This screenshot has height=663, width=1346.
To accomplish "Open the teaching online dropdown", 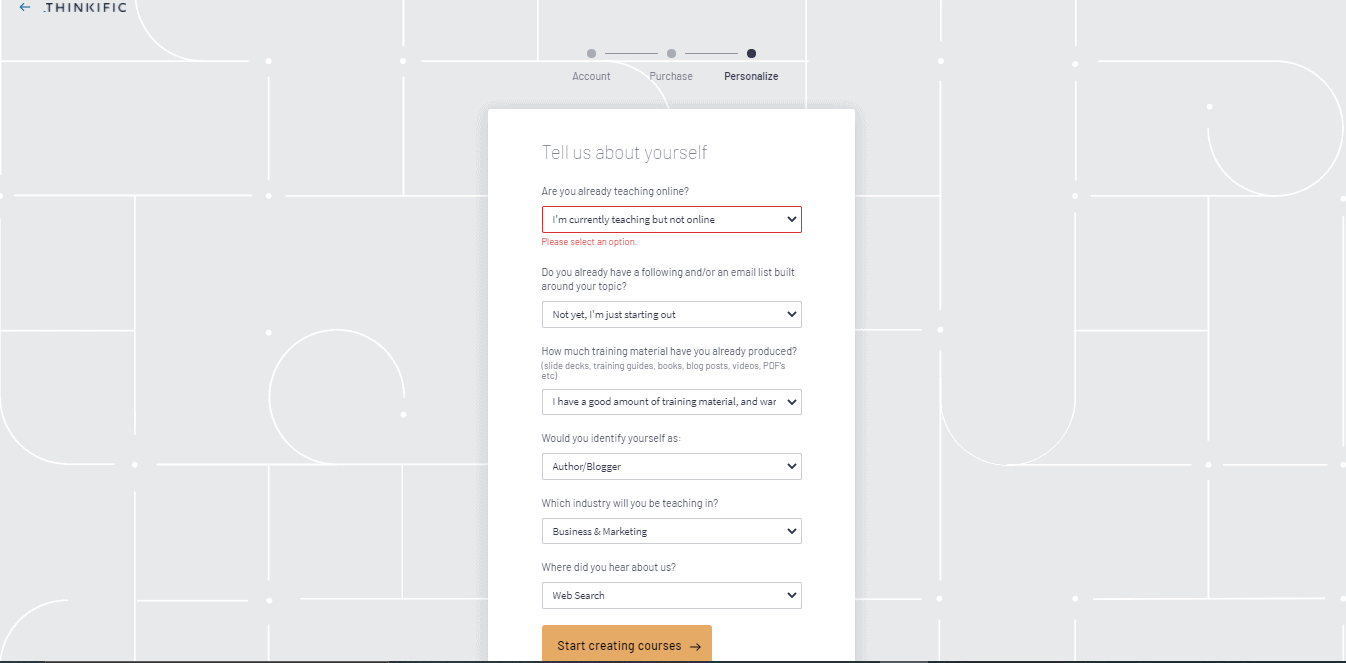I will click(x=671, y=219).
